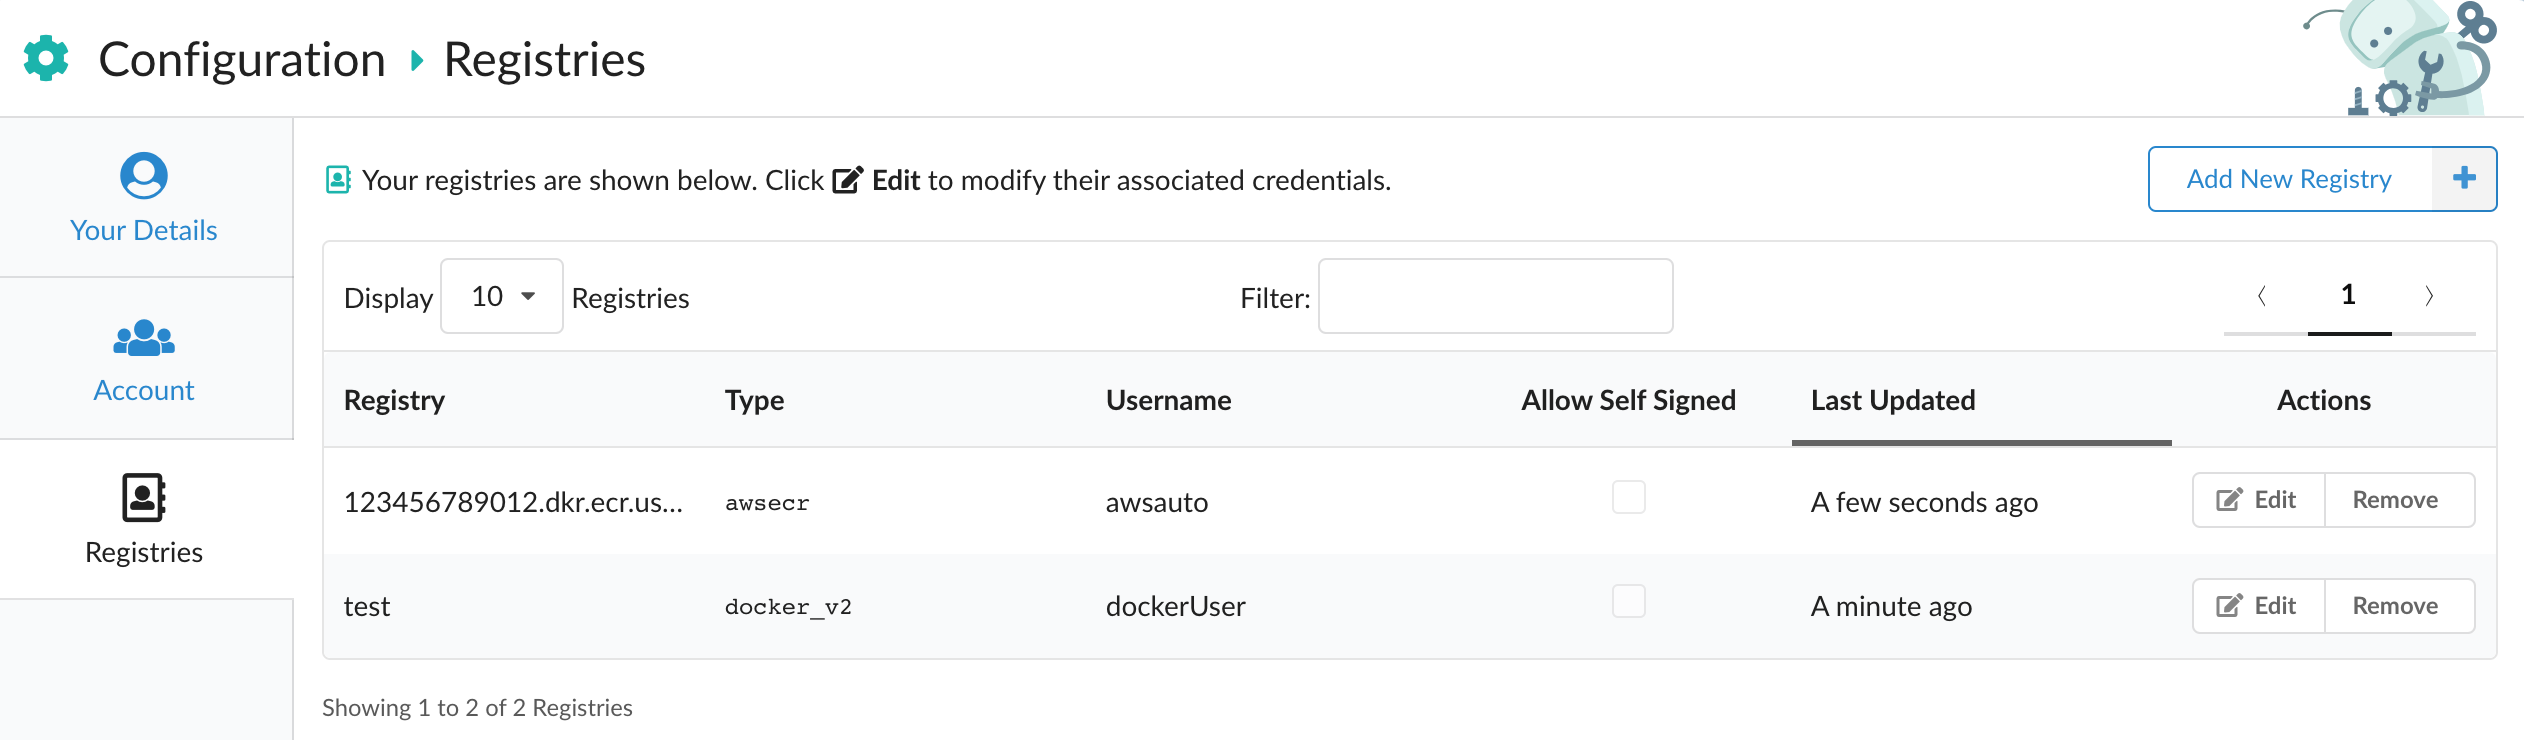Click the Registries address book icon
Image resolution: width=2524 pixels, height=740 pixels.
(x=144, y=497)
